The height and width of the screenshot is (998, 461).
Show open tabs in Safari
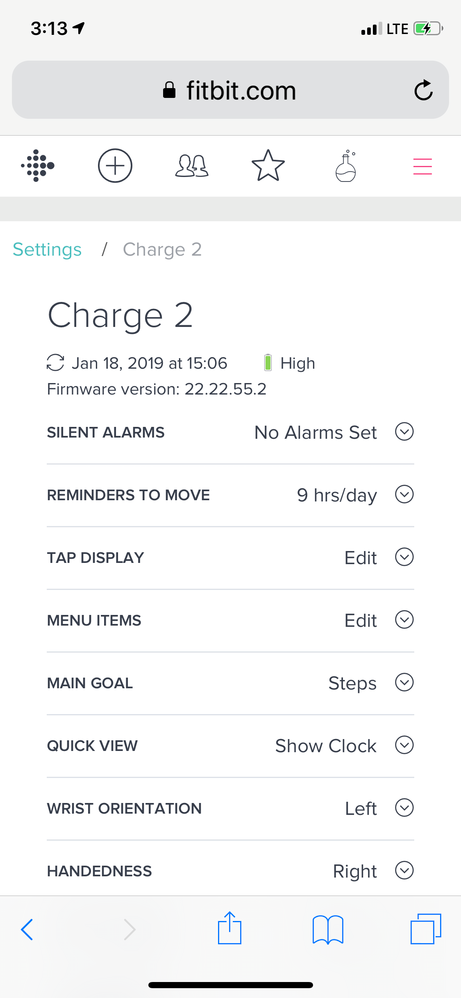(425, 929)
